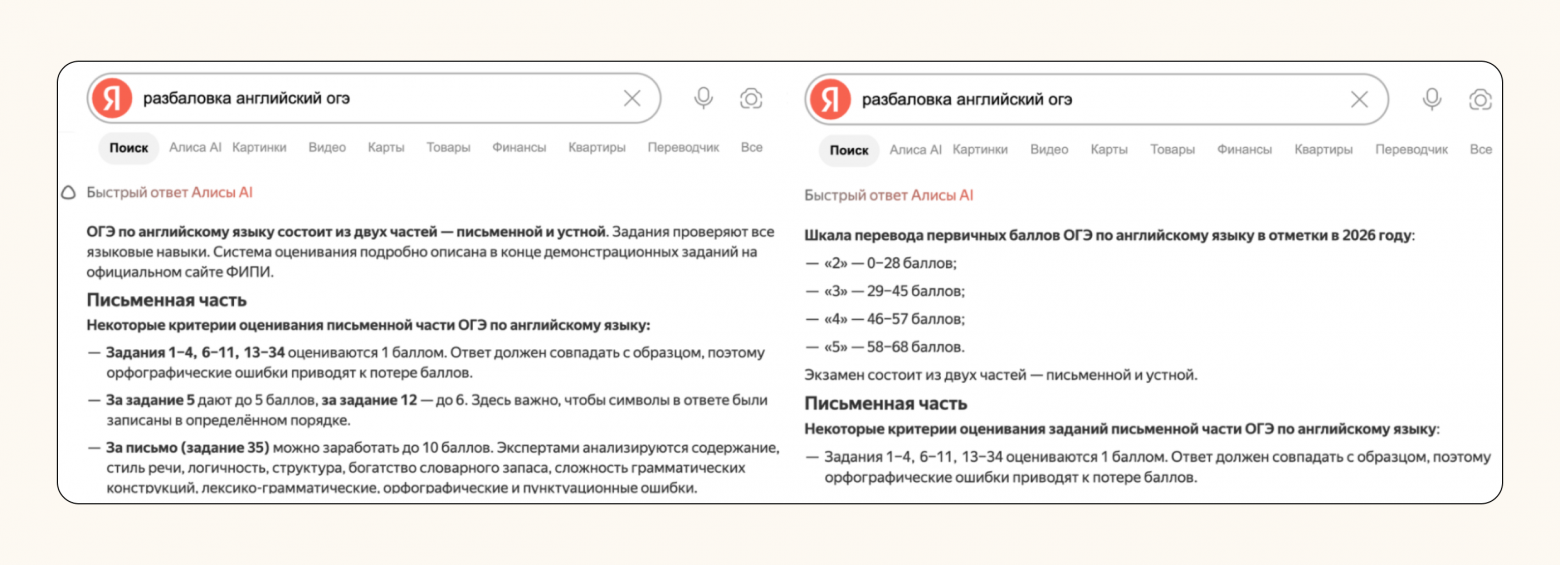Open the Алиса AI tab in the right panel
The width and height of the screenshot is (1560, 565).
(x=916, y=150)
